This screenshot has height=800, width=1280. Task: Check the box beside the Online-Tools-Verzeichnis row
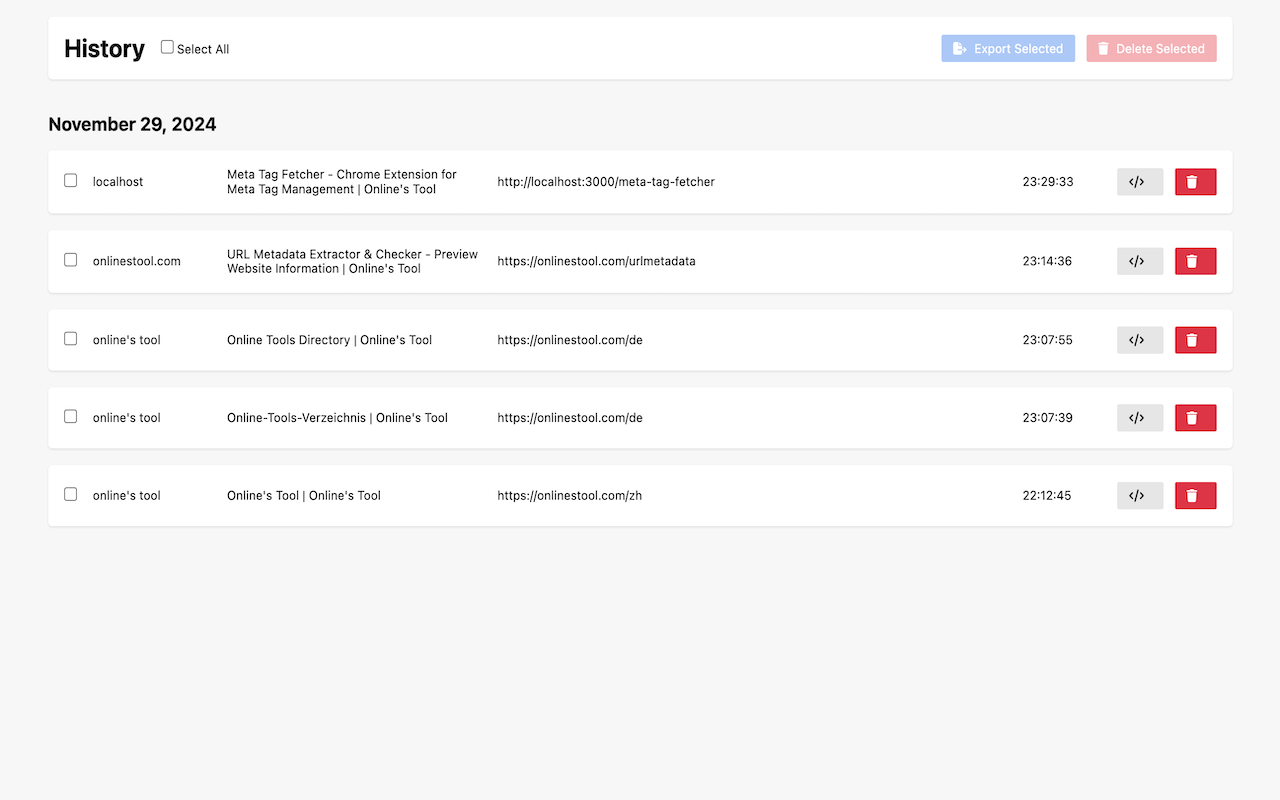pyautogui.click(x=70, y=416)
